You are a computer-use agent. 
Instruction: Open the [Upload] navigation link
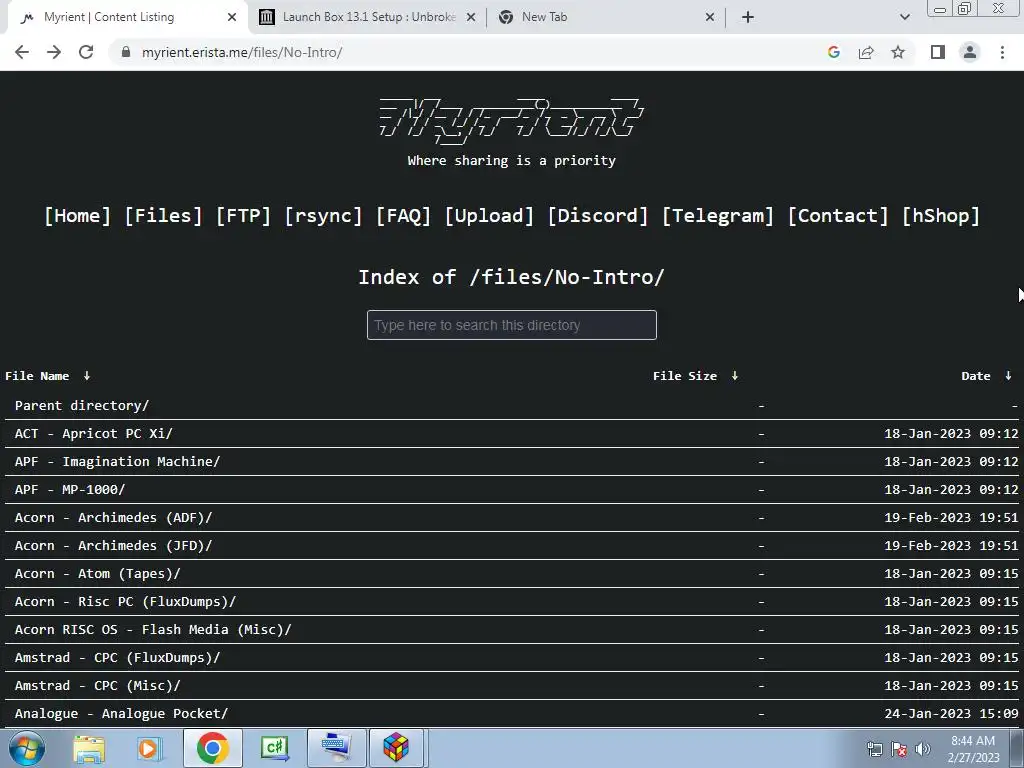[x=488, y=216]
